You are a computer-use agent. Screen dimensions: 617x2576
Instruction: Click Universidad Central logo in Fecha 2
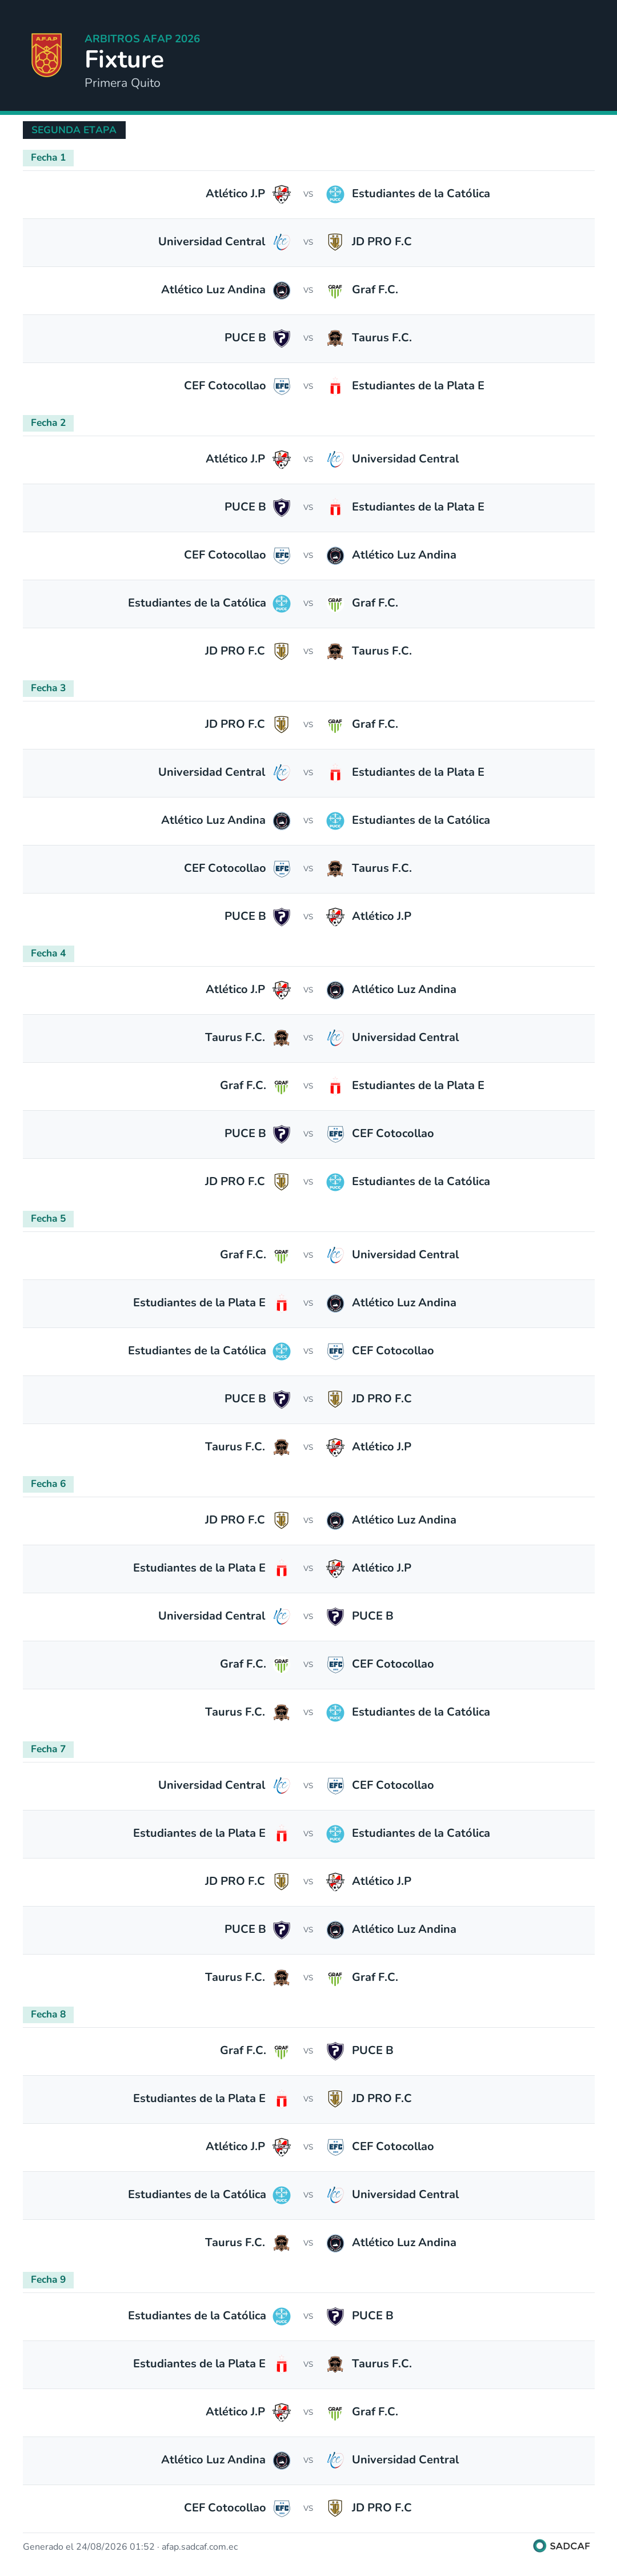tap(335, 459)
